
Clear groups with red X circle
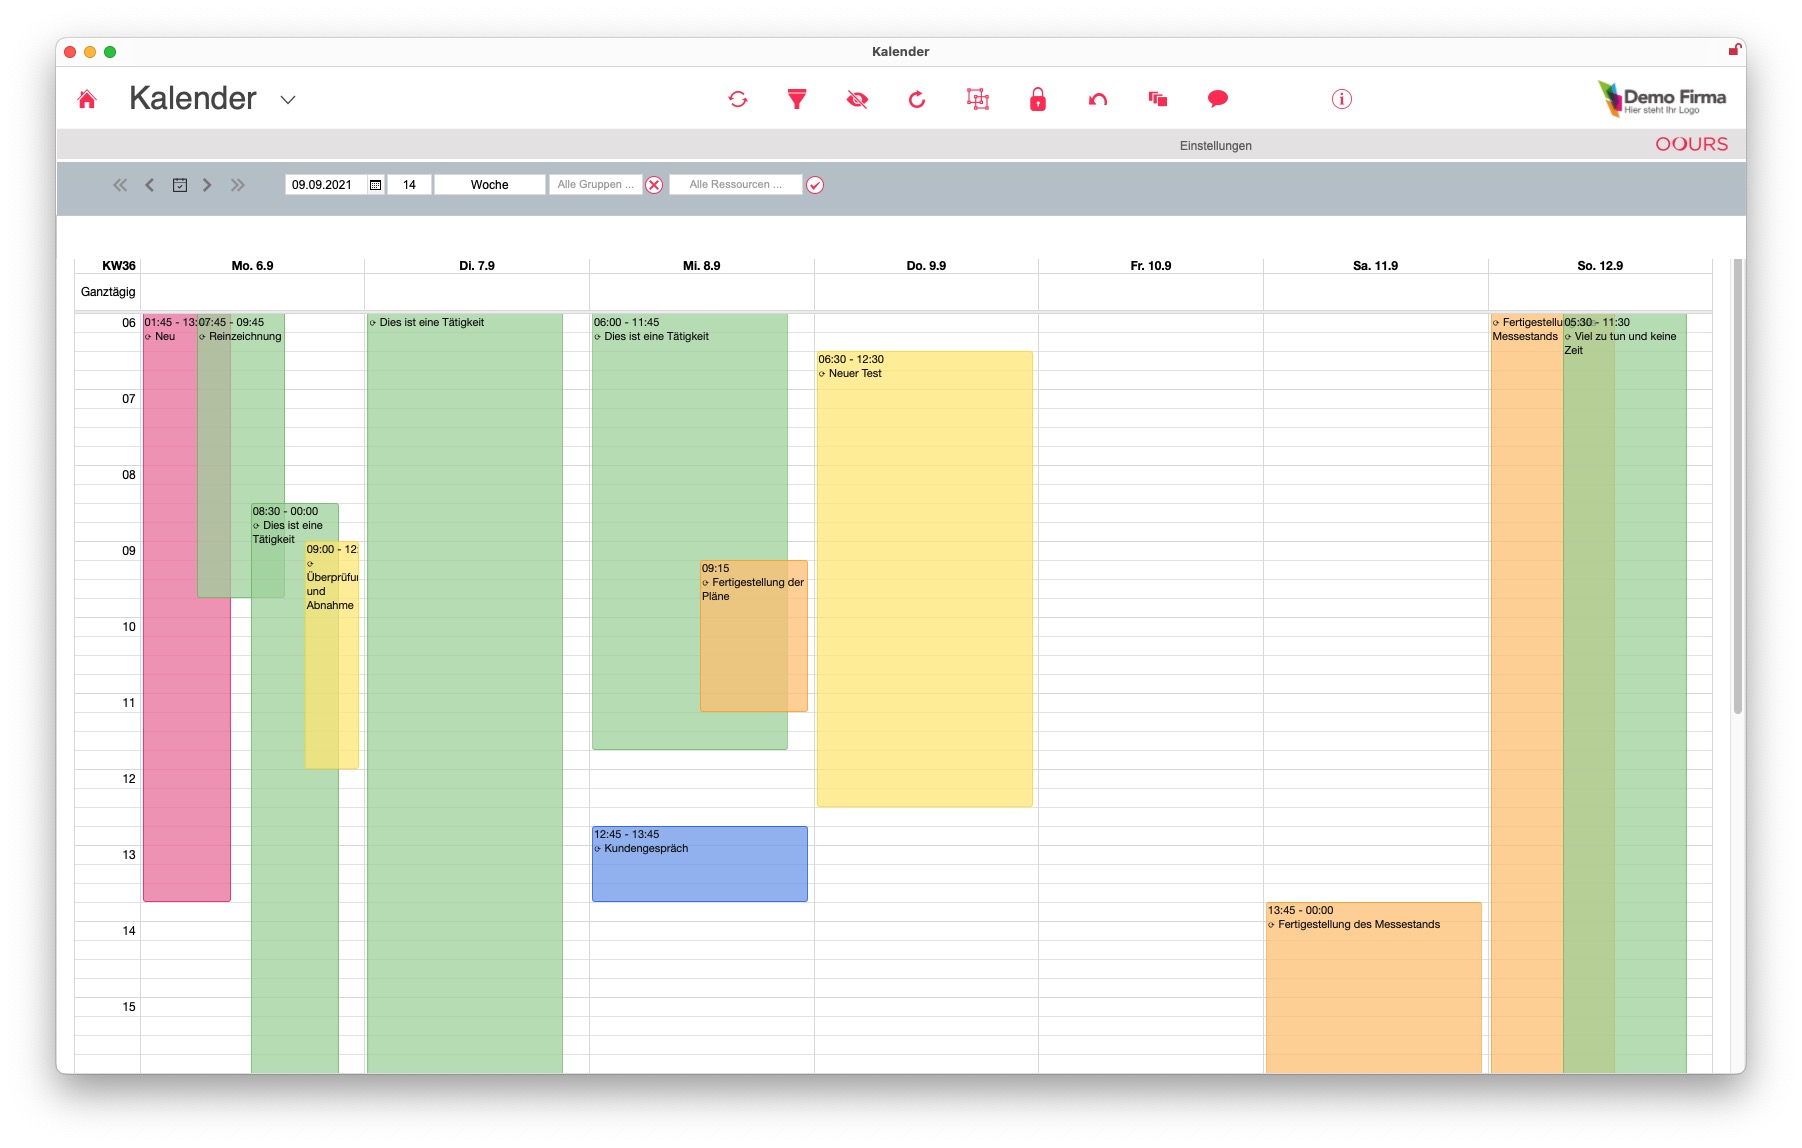tap(654, 185)
